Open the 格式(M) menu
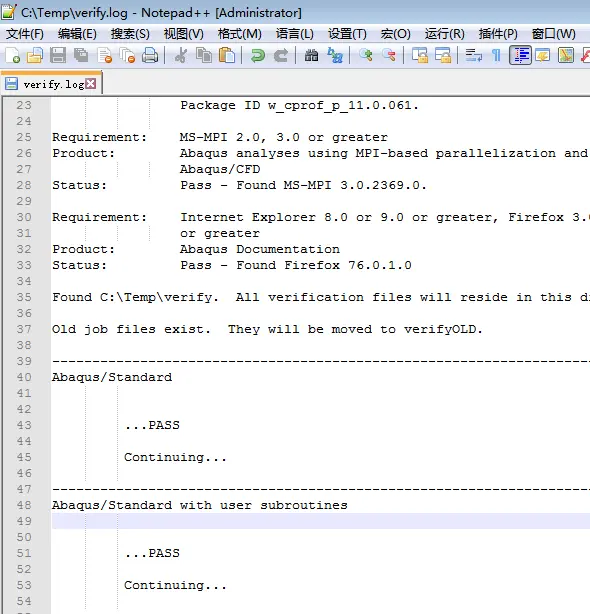Image resolution: width=590 pixels, height=614 pixels. (240, 34)
